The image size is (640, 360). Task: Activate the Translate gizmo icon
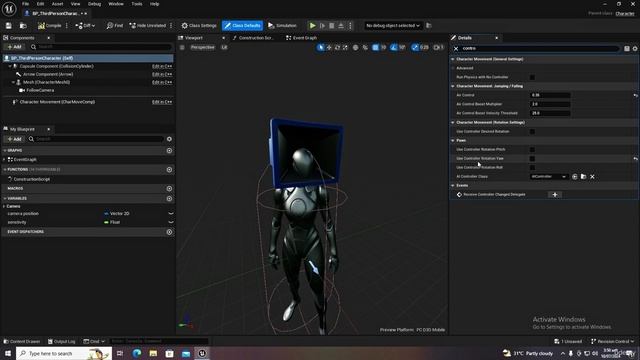(329, 48)
